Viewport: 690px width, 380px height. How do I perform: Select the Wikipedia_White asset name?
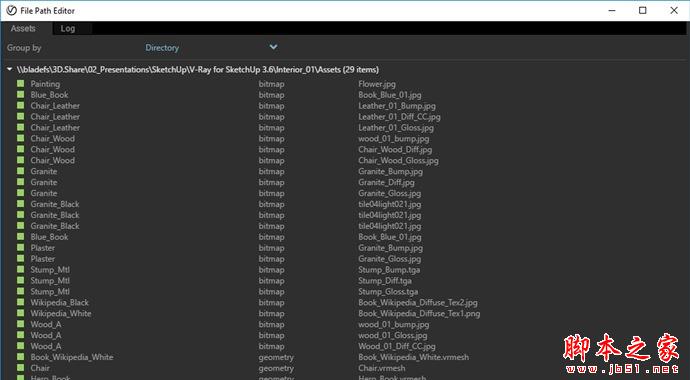(x=61, y=314)
